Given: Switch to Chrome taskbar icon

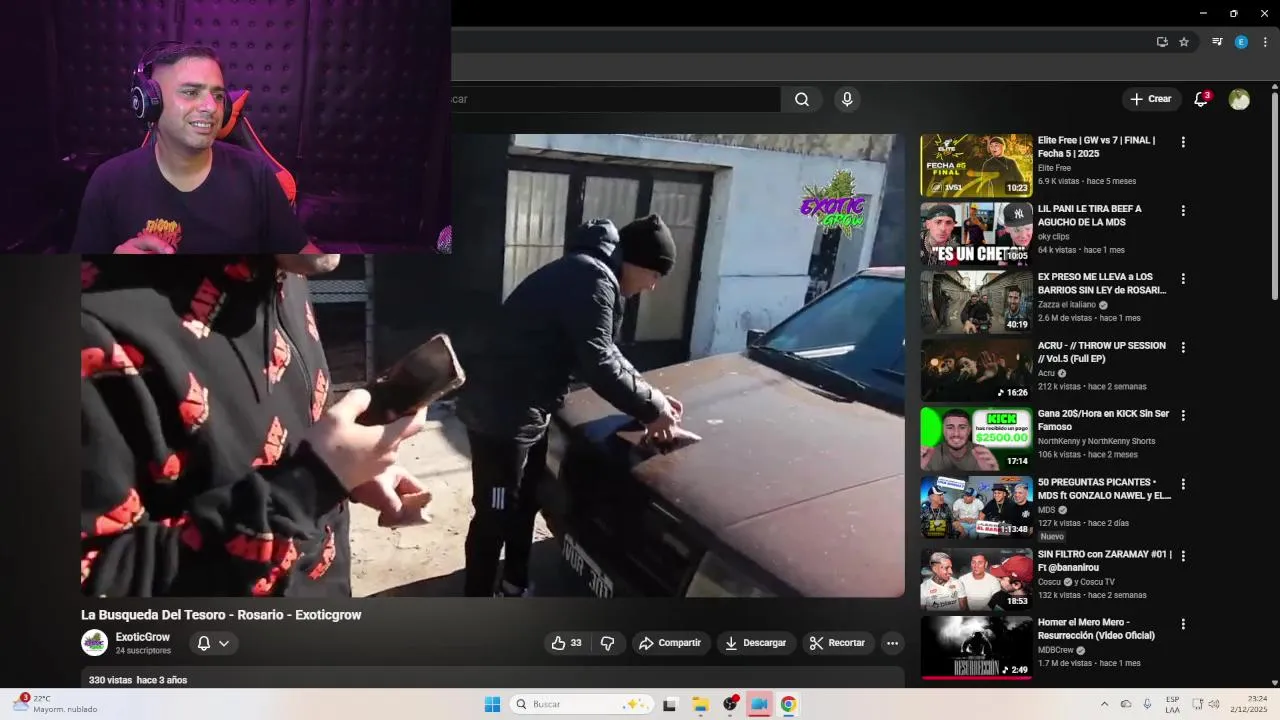Looking at the screenshot, I should click(788, 704).
